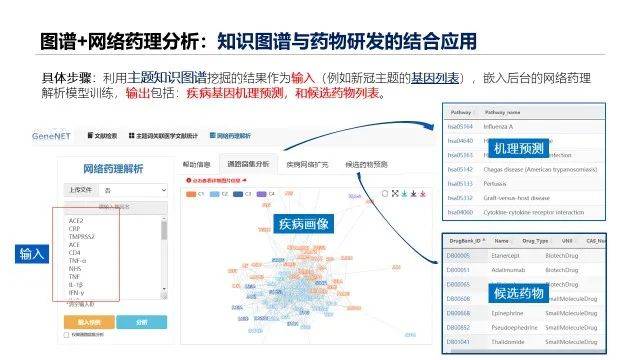
Task: Click IL-1β in the gene input list
Action: tap(76, 285)
